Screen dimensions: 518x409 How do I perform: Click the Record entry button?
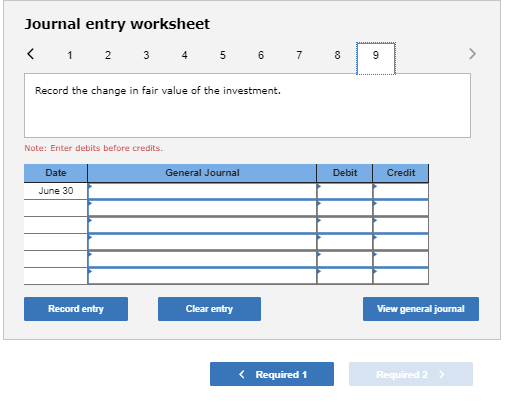76,309
